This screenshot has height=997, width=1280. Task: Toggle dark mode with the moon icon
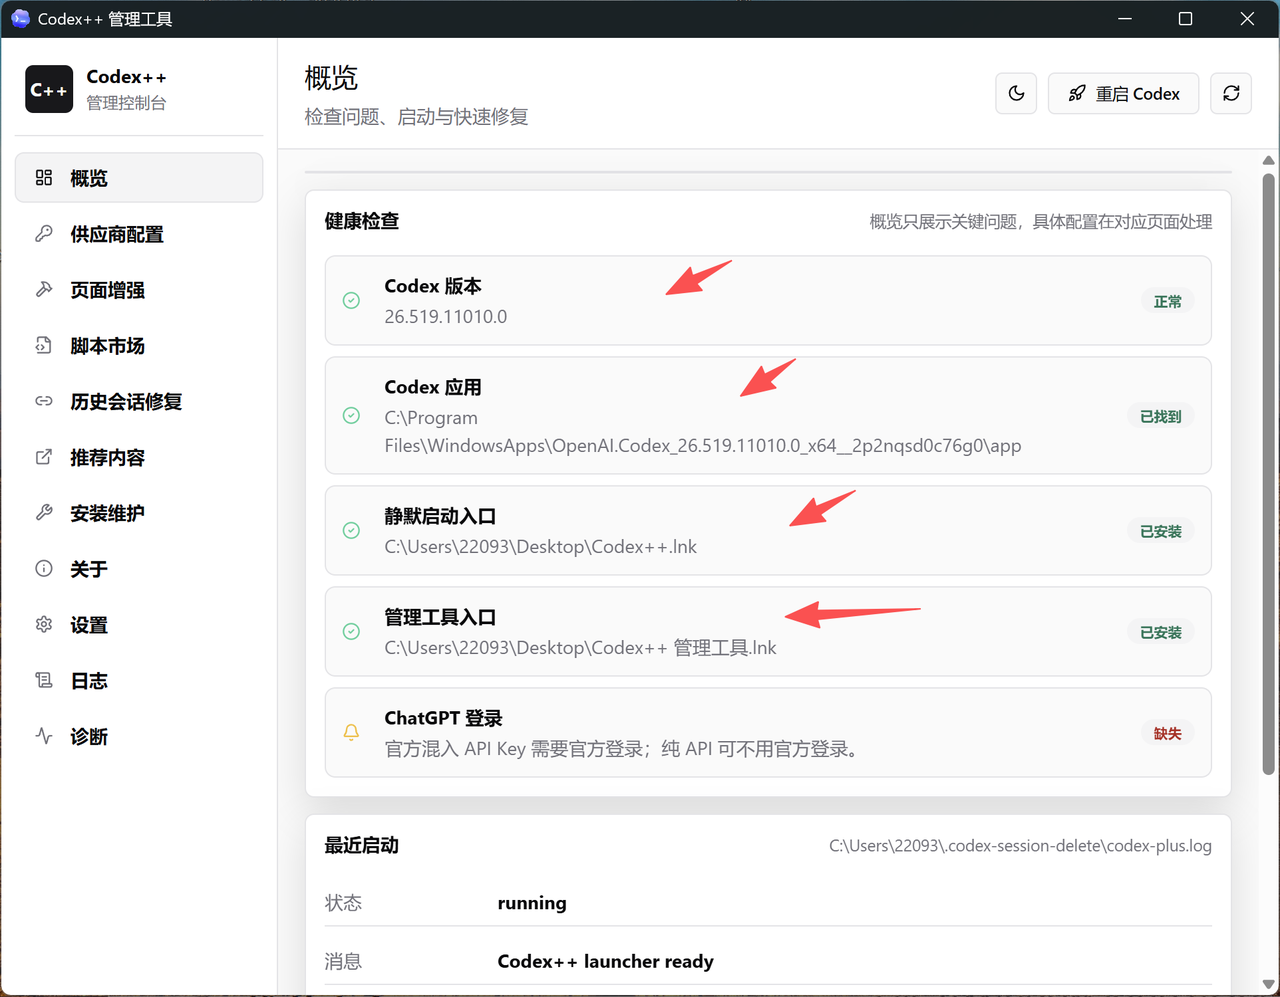pyautogui.click(x=1016, y=94)
